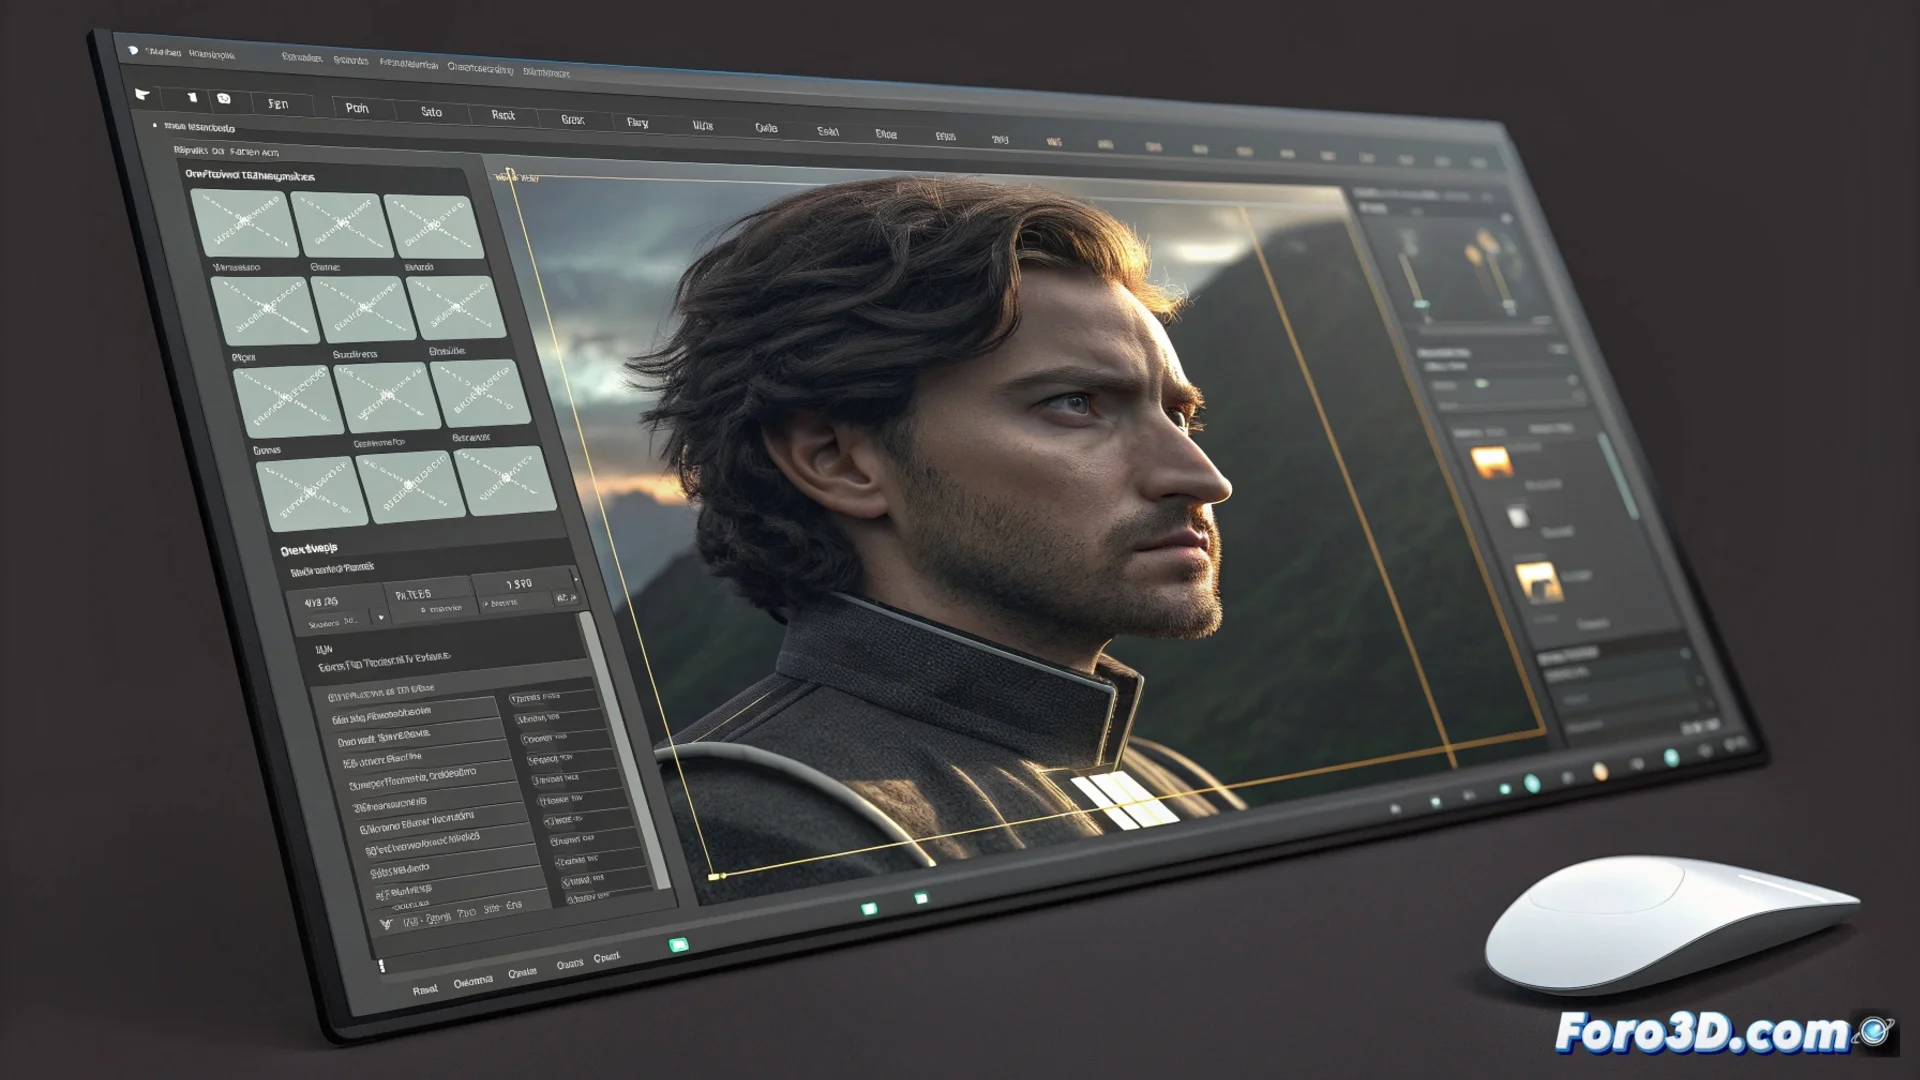
Task: Click the Opent button at the bottom
Action: (607, 957)
